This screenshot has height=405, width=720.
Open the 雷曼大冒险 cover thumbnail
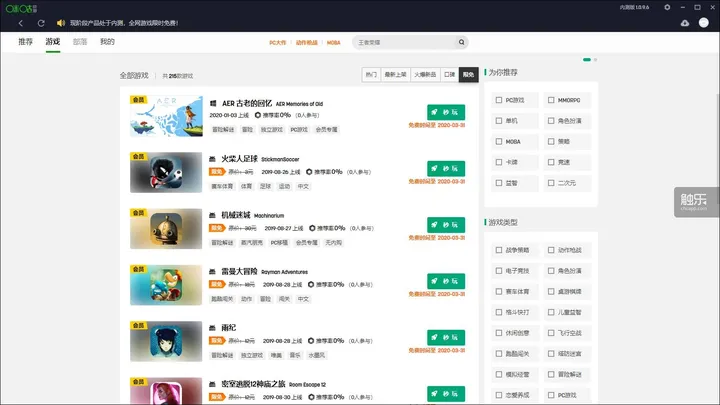coord(166,285)
